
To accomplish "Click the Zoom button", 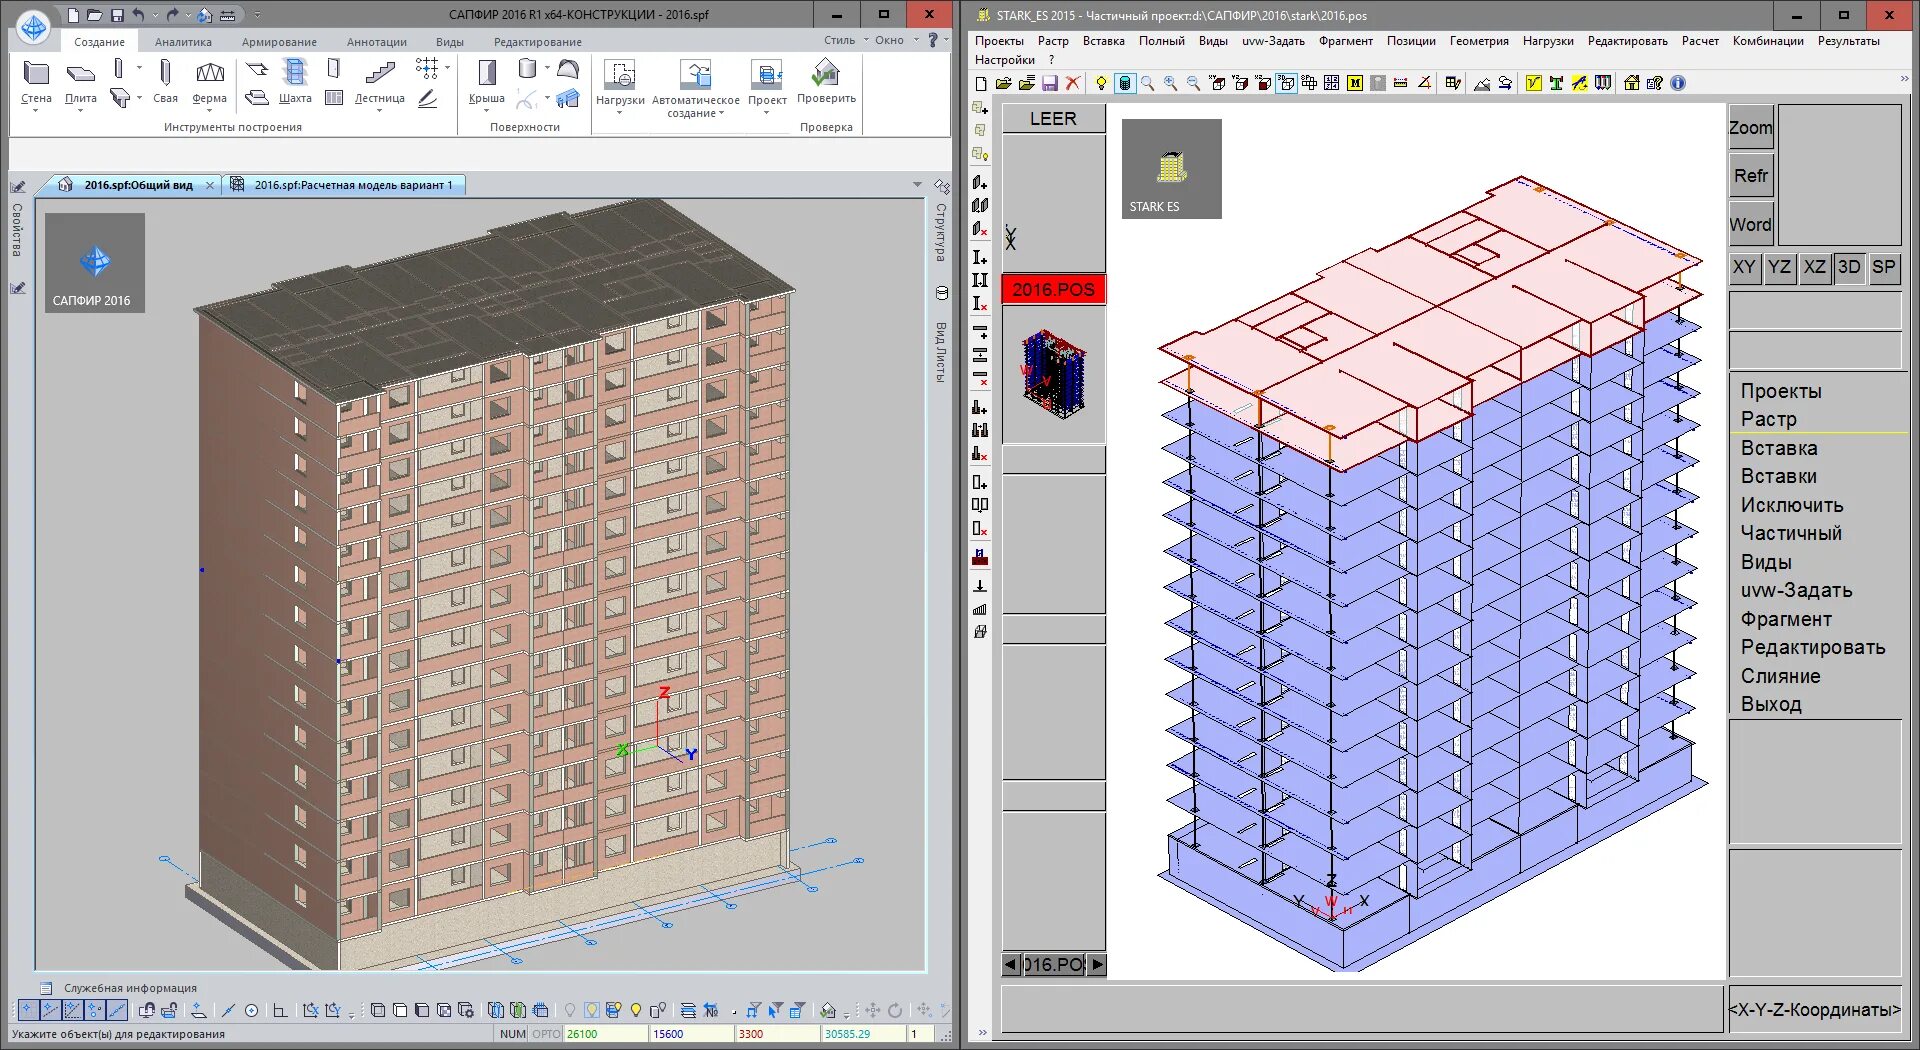I will coord(1751,128).
